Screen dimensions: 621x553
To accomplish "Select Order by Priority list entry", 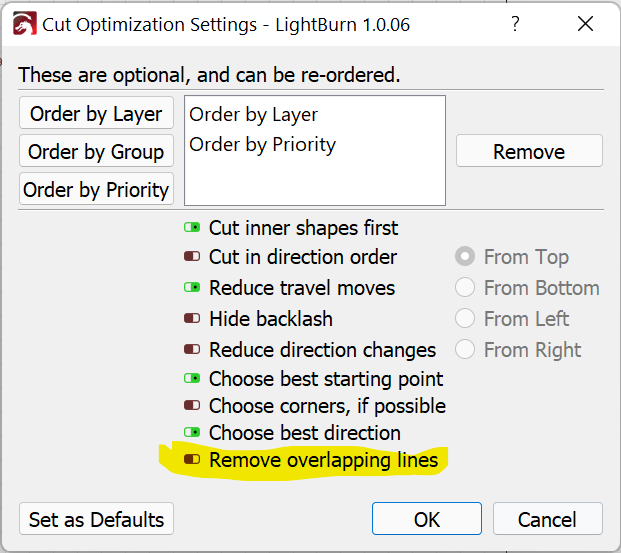I will click(263, 145).
